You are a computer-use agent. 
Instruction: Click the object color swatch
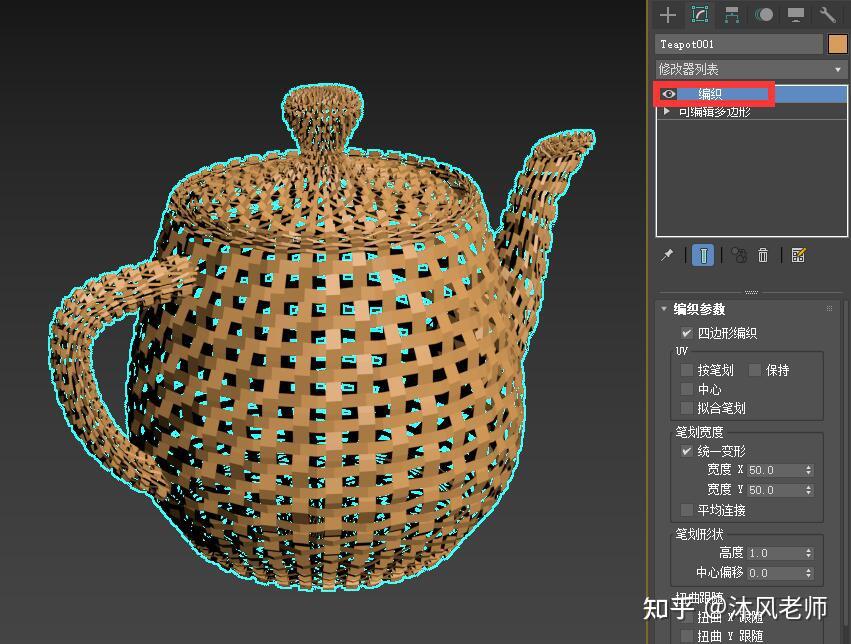[837, 44]
